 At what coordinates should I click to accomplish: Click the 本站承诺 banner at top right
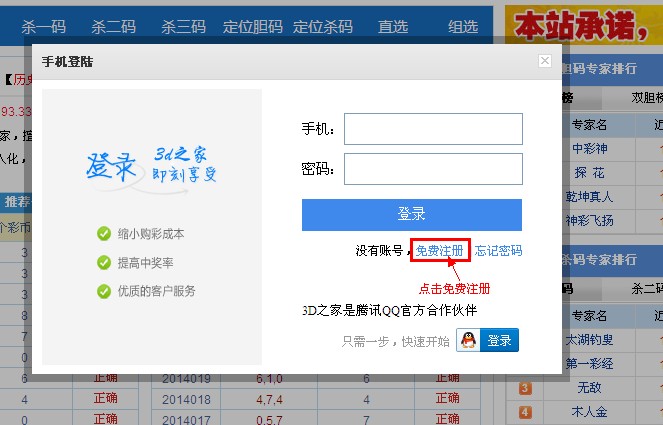[x=584, y=25]
